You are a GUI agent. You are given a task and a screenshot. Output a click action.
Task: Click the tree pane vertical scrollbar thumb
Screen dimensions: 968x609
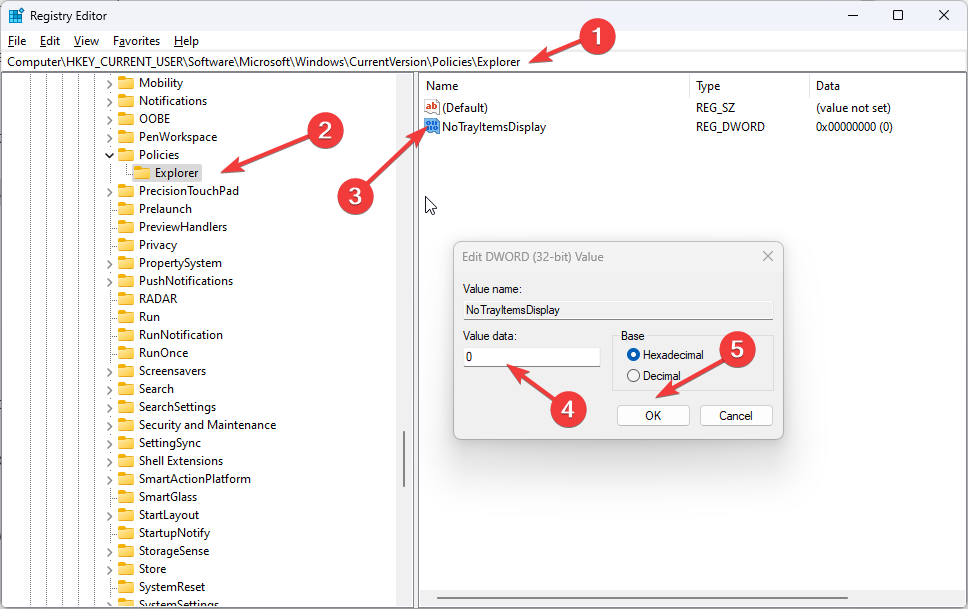click(x=404, y=459)
